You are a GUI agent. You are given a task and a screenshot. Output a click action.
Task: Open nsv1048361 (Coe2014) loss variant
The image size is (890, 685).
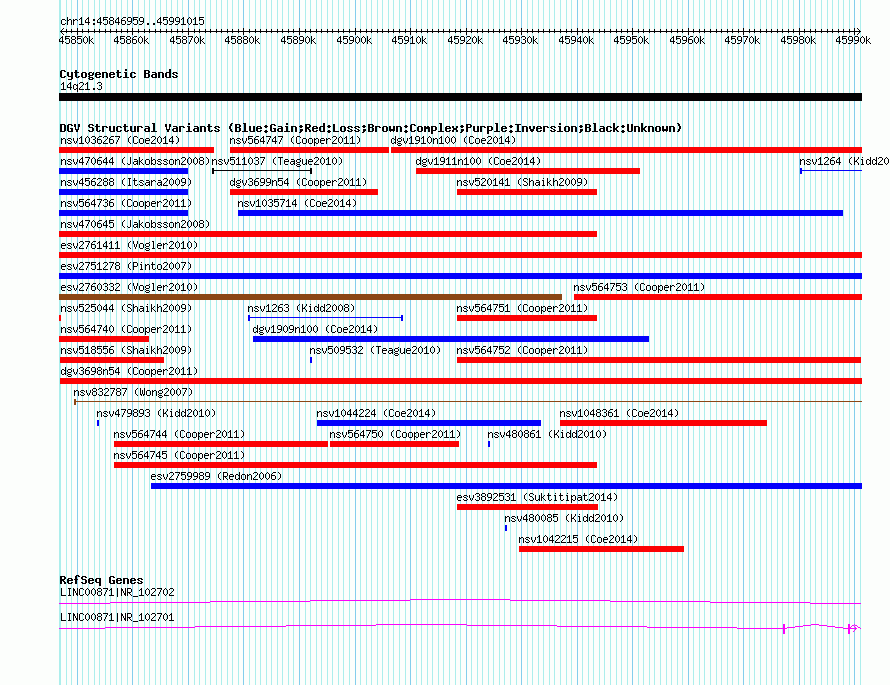tap(619, 413)
